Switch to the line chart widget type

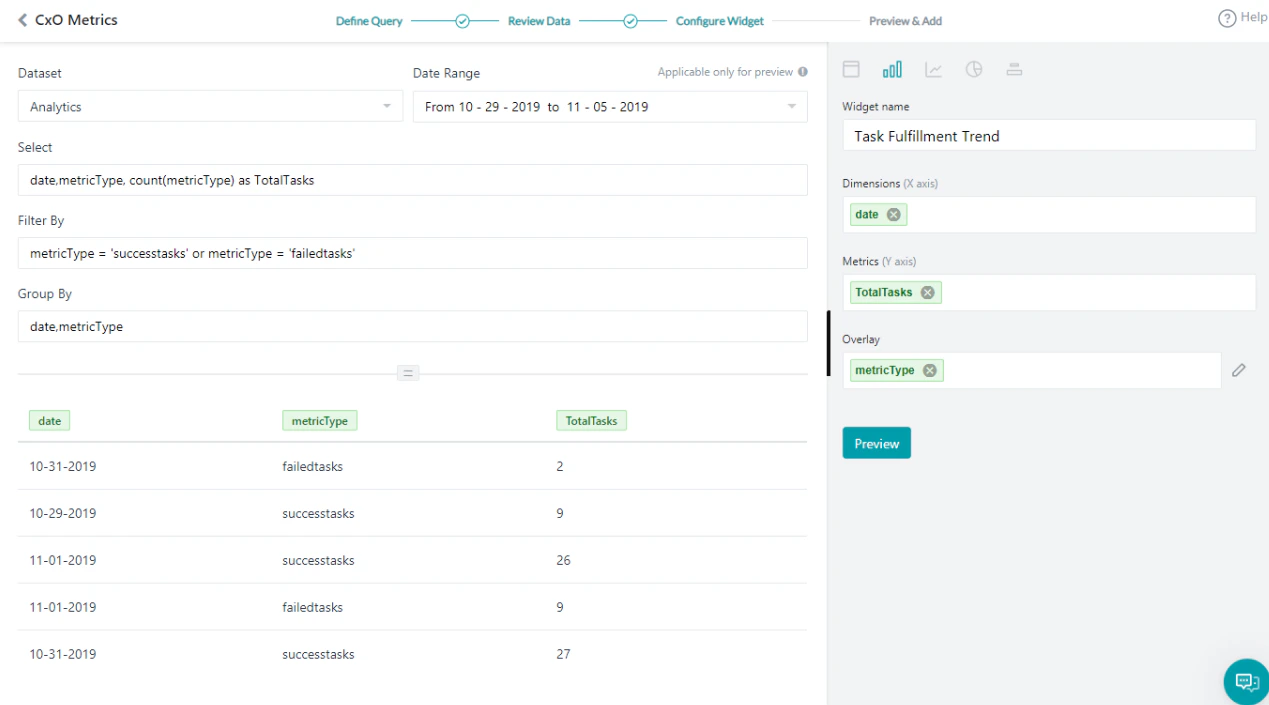click(933, 69)
